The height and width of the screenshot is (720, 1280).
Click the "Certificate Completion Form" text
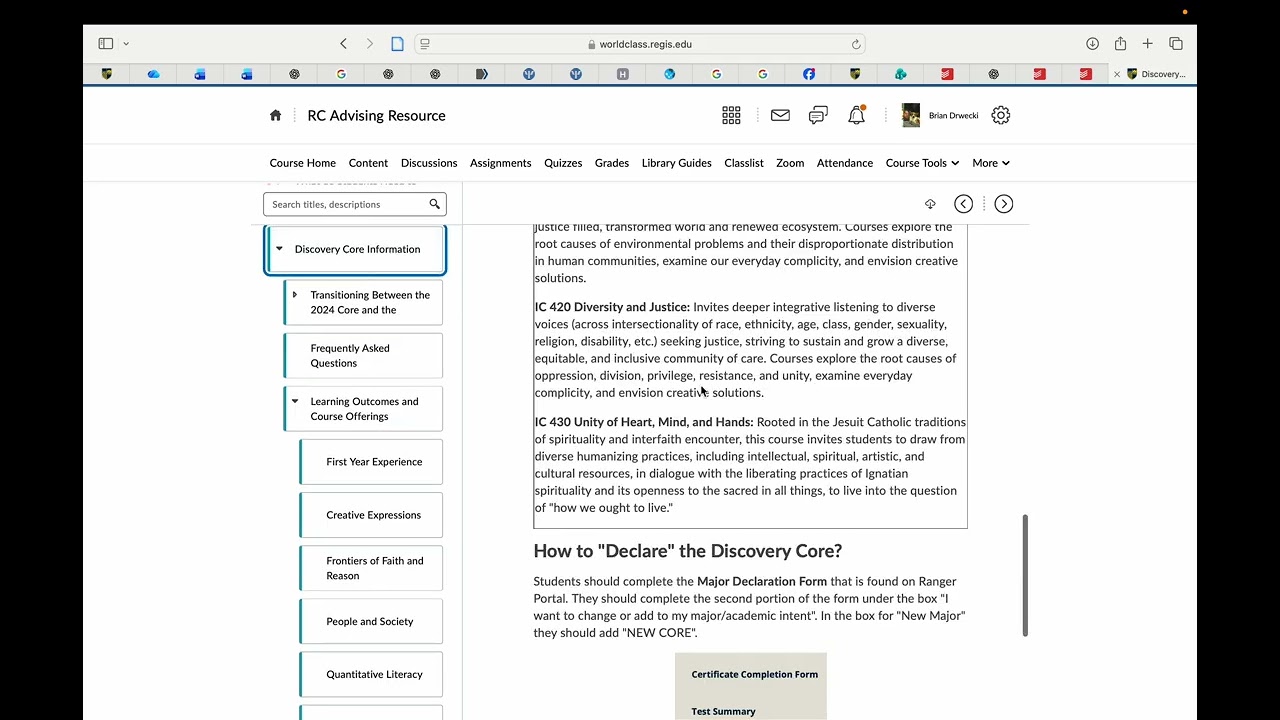pyautogui.click(x=755, y=674)
